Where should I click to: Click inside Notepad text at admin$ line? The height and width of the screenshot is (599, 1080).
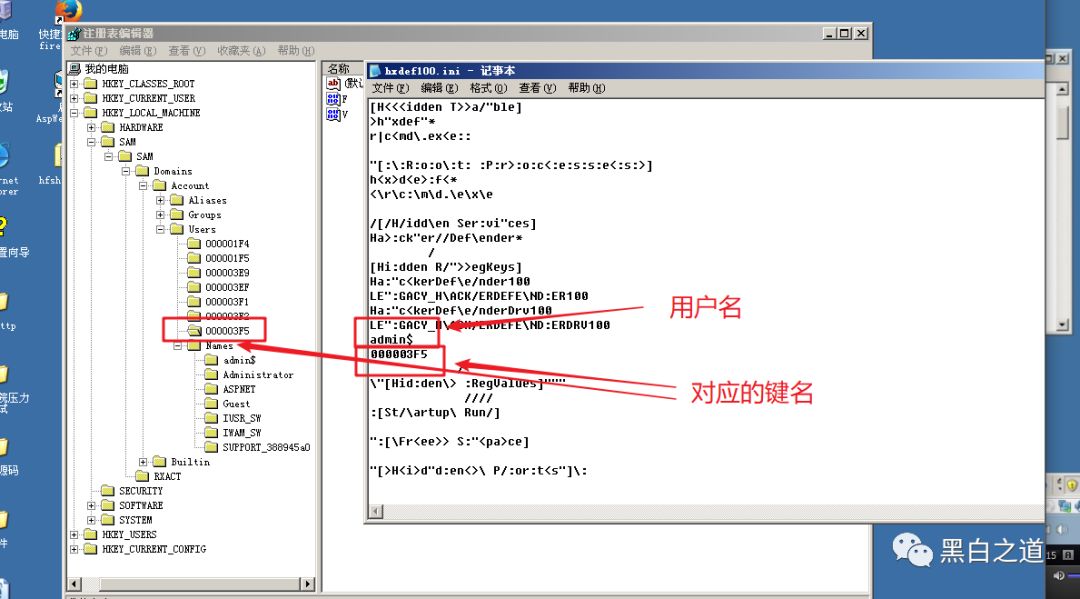[391, 339]
